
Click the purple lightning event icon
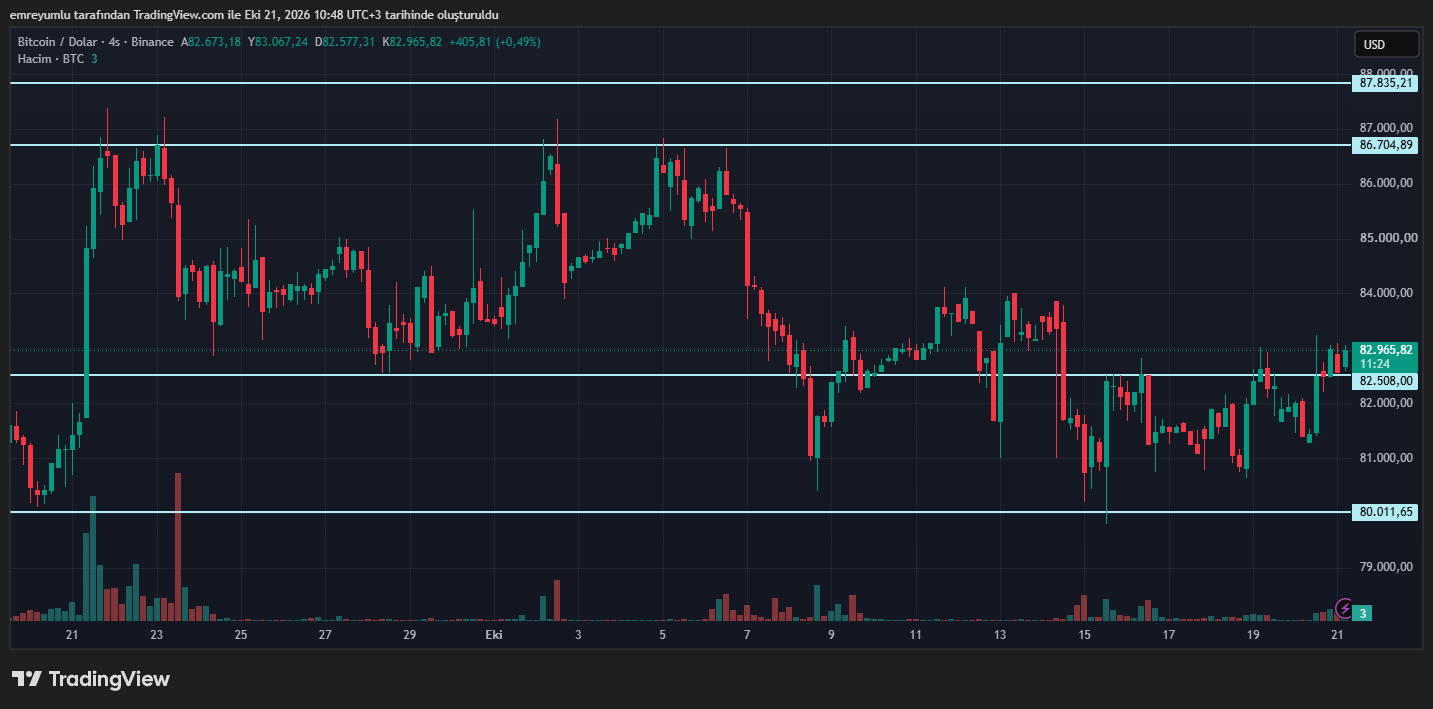point(1345,608)
